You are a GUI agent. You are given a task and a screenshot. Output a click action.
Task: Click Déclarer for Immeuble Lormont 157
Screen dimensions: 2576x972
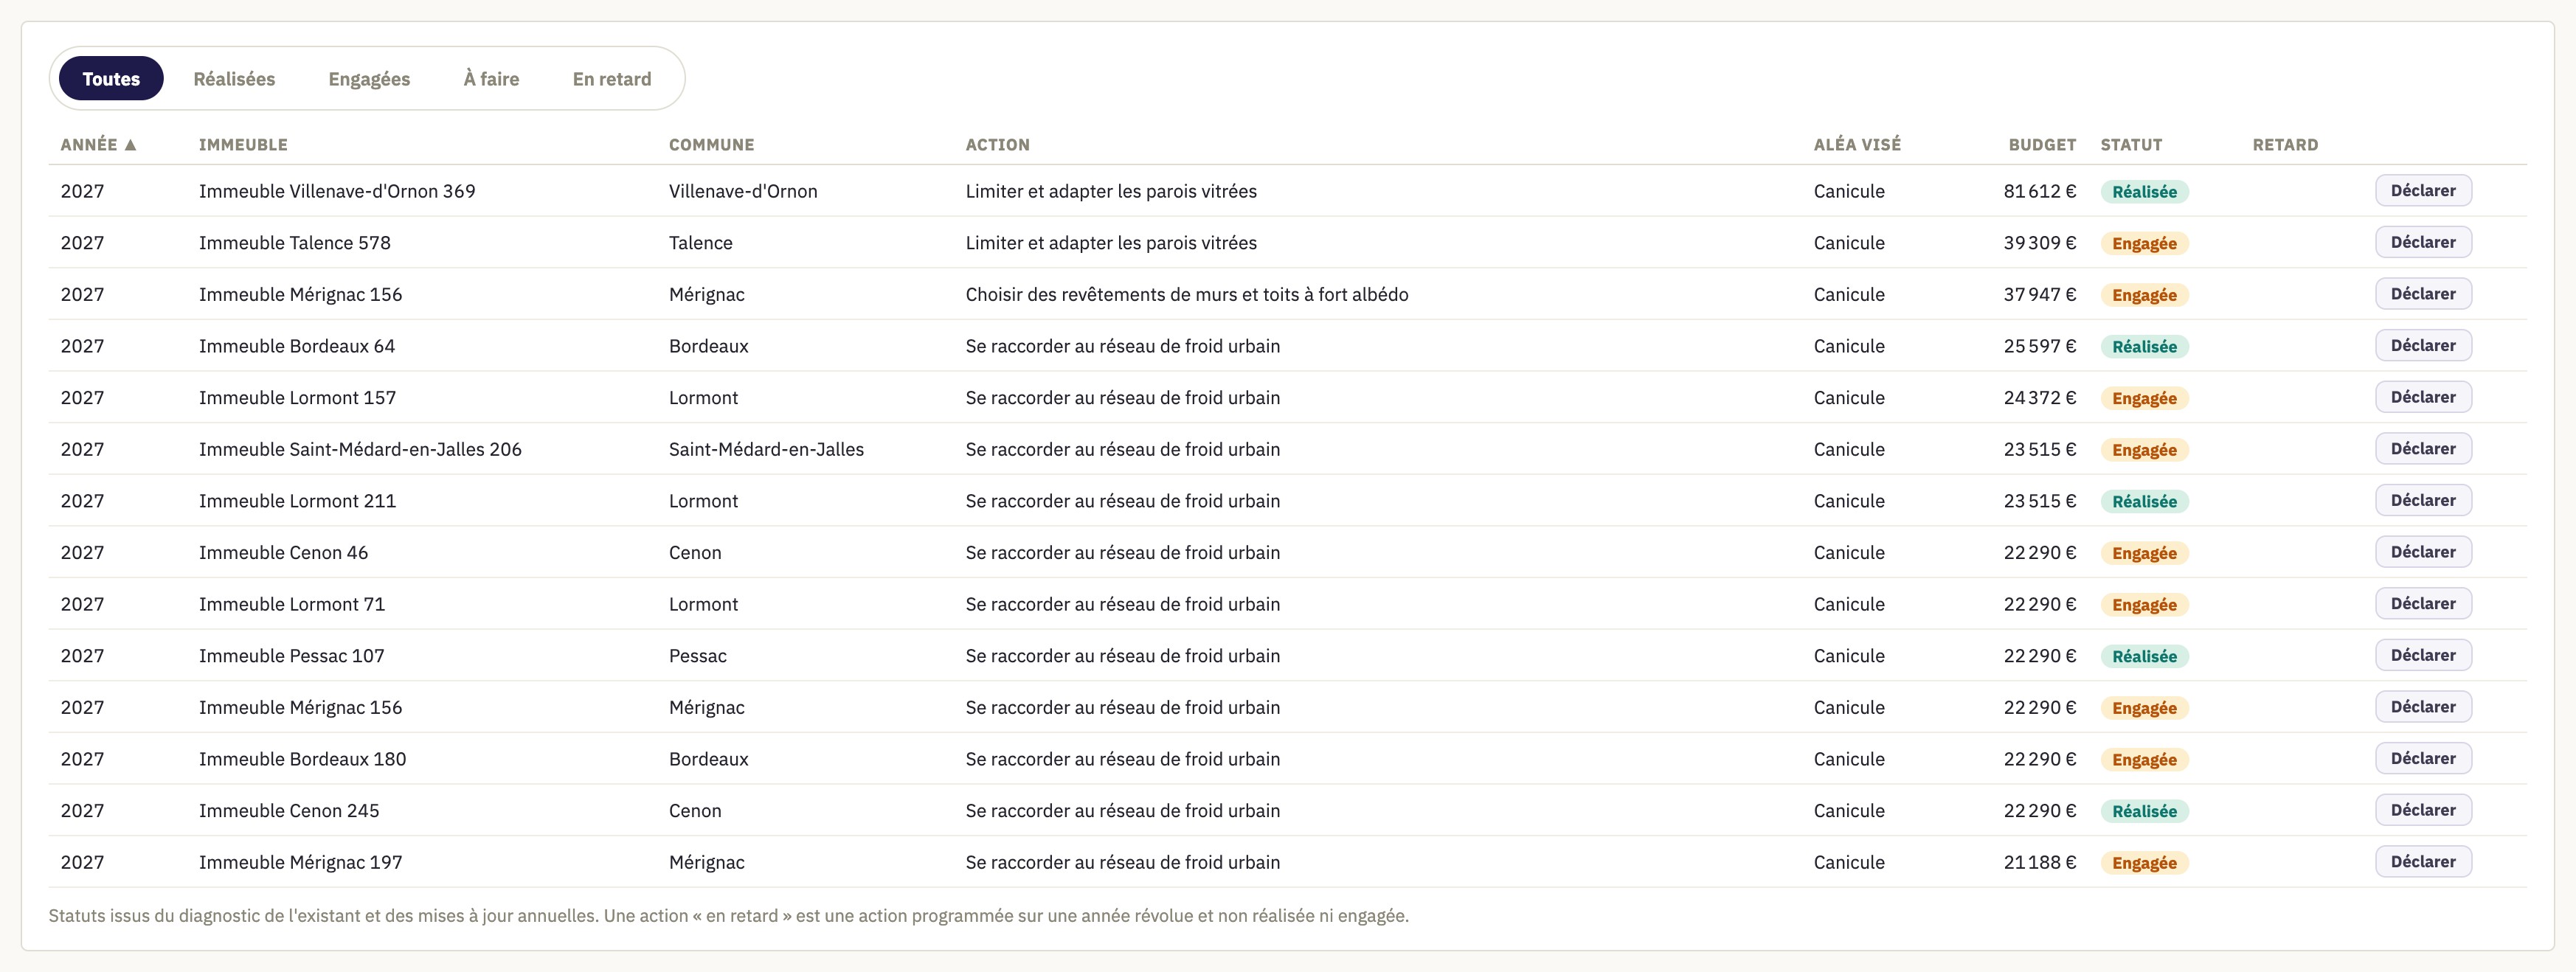click(x=2423, y=398)
